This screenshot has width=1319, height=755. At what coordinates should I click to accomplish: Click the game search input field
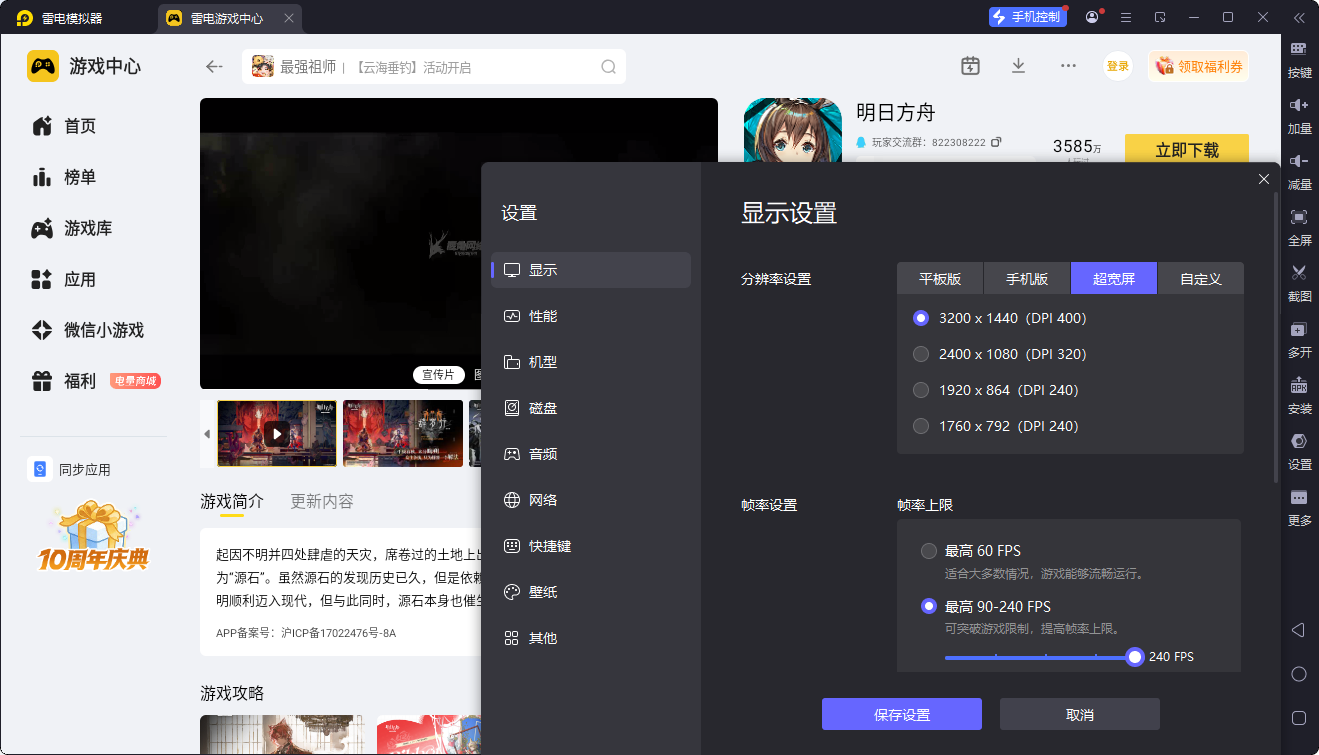tap(434, 67)
